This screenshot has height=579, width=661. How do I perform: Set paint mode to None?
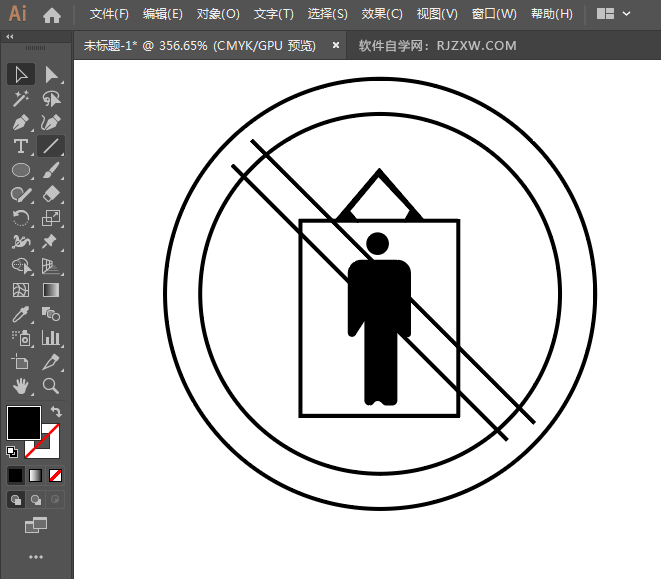[x=56, y=475]
